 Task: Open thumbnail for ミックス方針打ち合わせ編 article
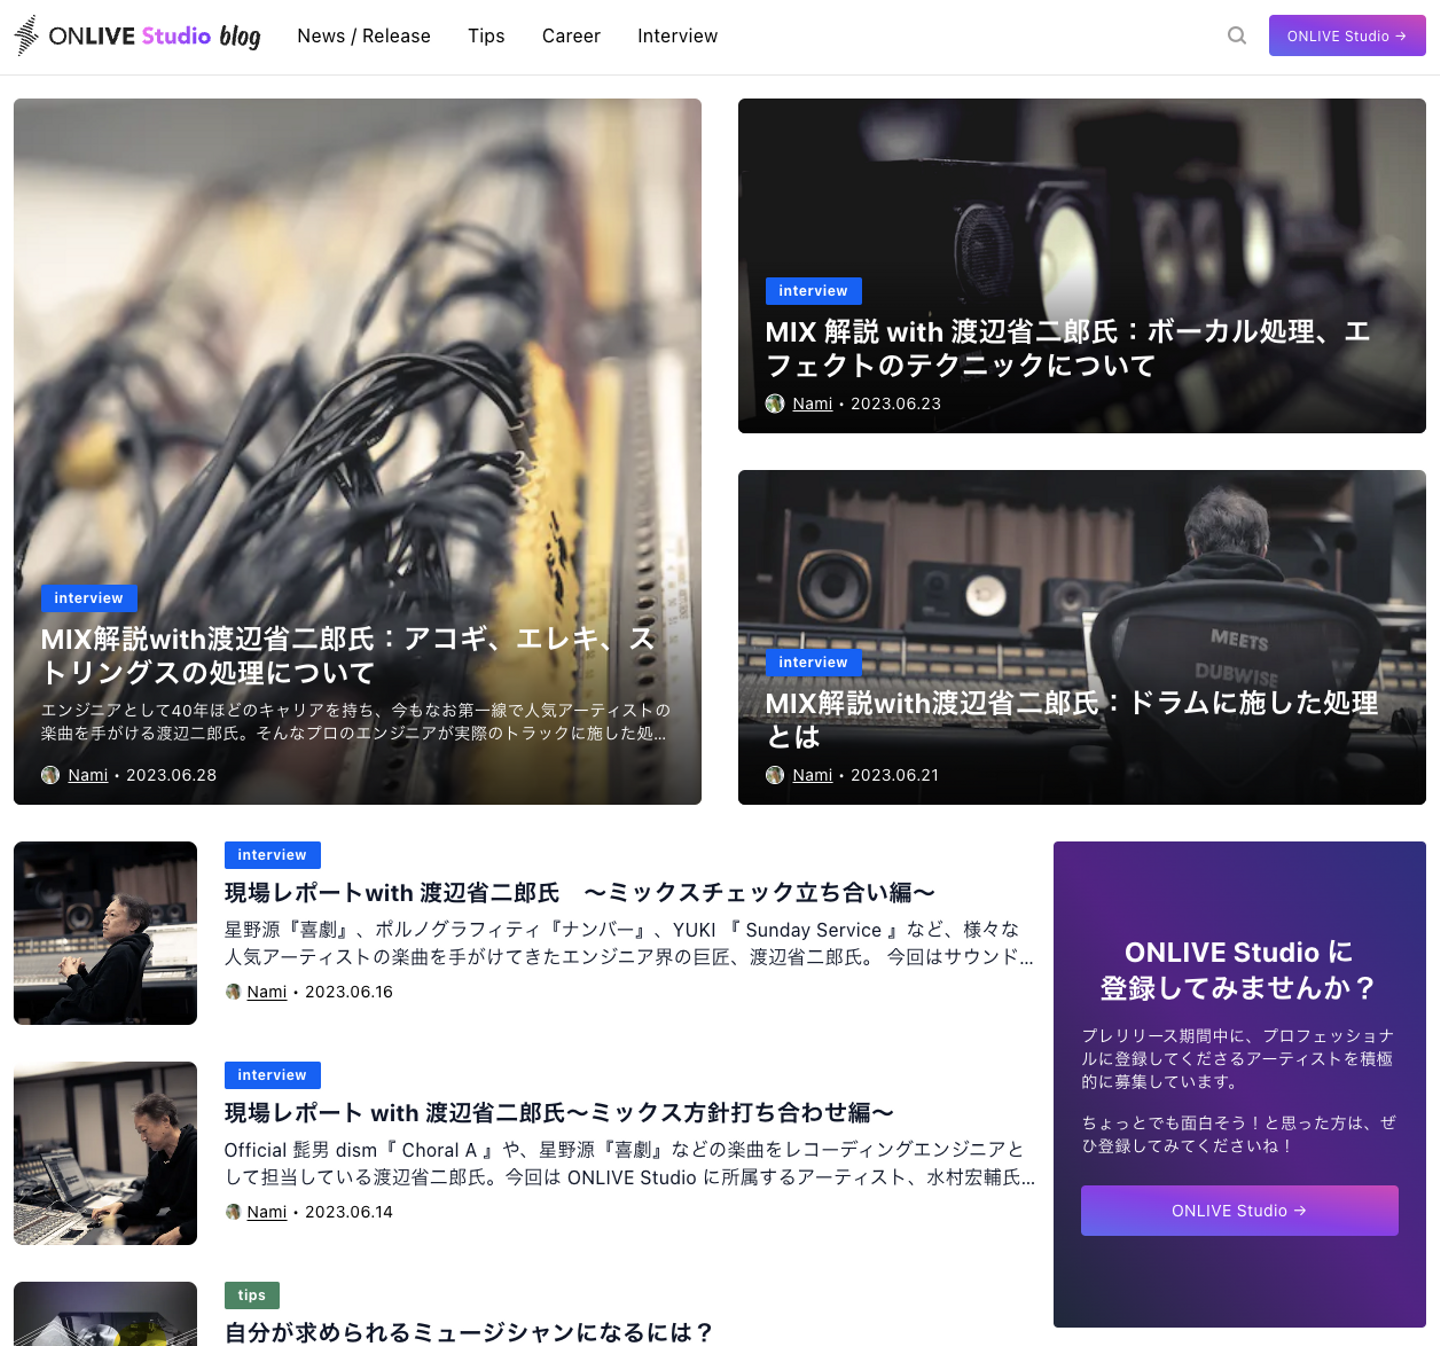tap(105, 1153)
